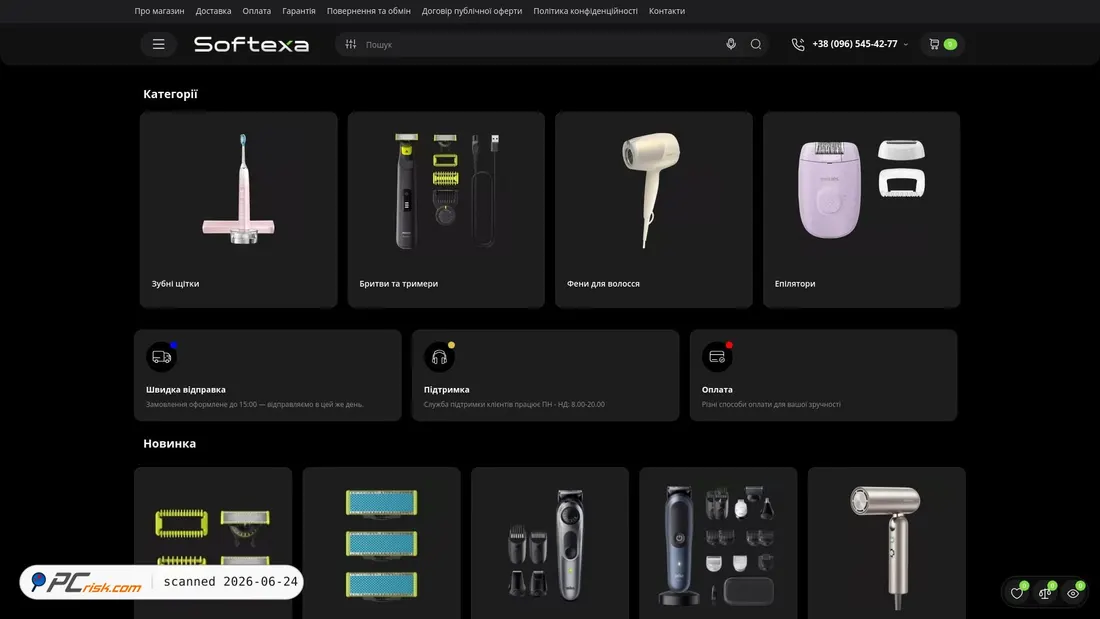Open recently viewed eye icon
Screen dimensions: 1100x619
1073,593
